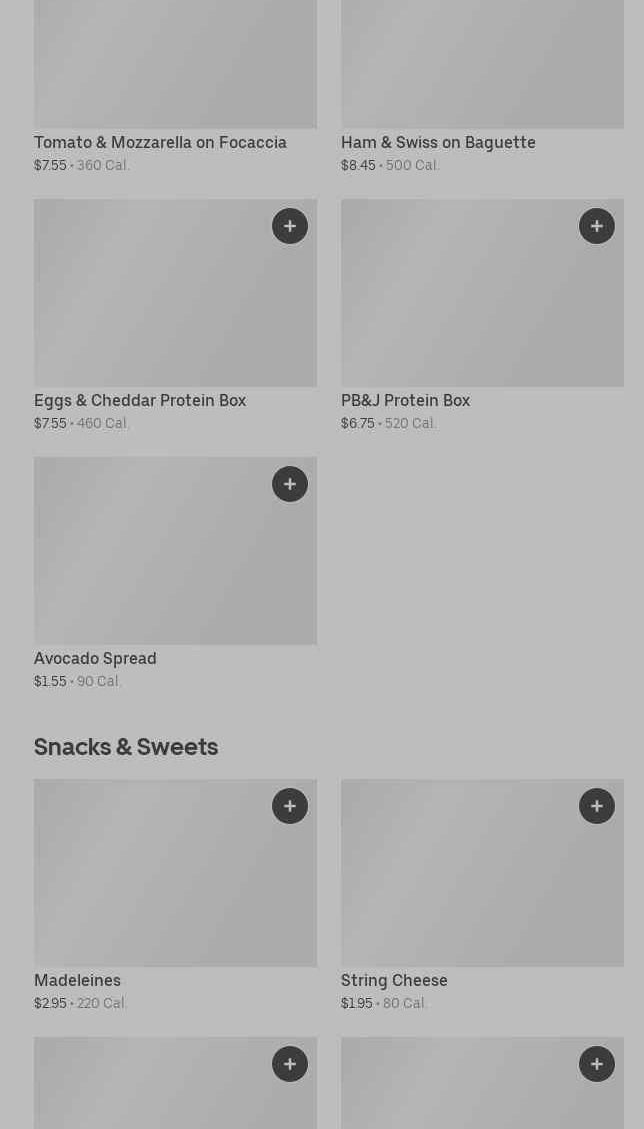Click the plus button on the card below String Cheese
Image resolution: width=644 pixels, height=1129 pixels.
(x=597, y=1064)
